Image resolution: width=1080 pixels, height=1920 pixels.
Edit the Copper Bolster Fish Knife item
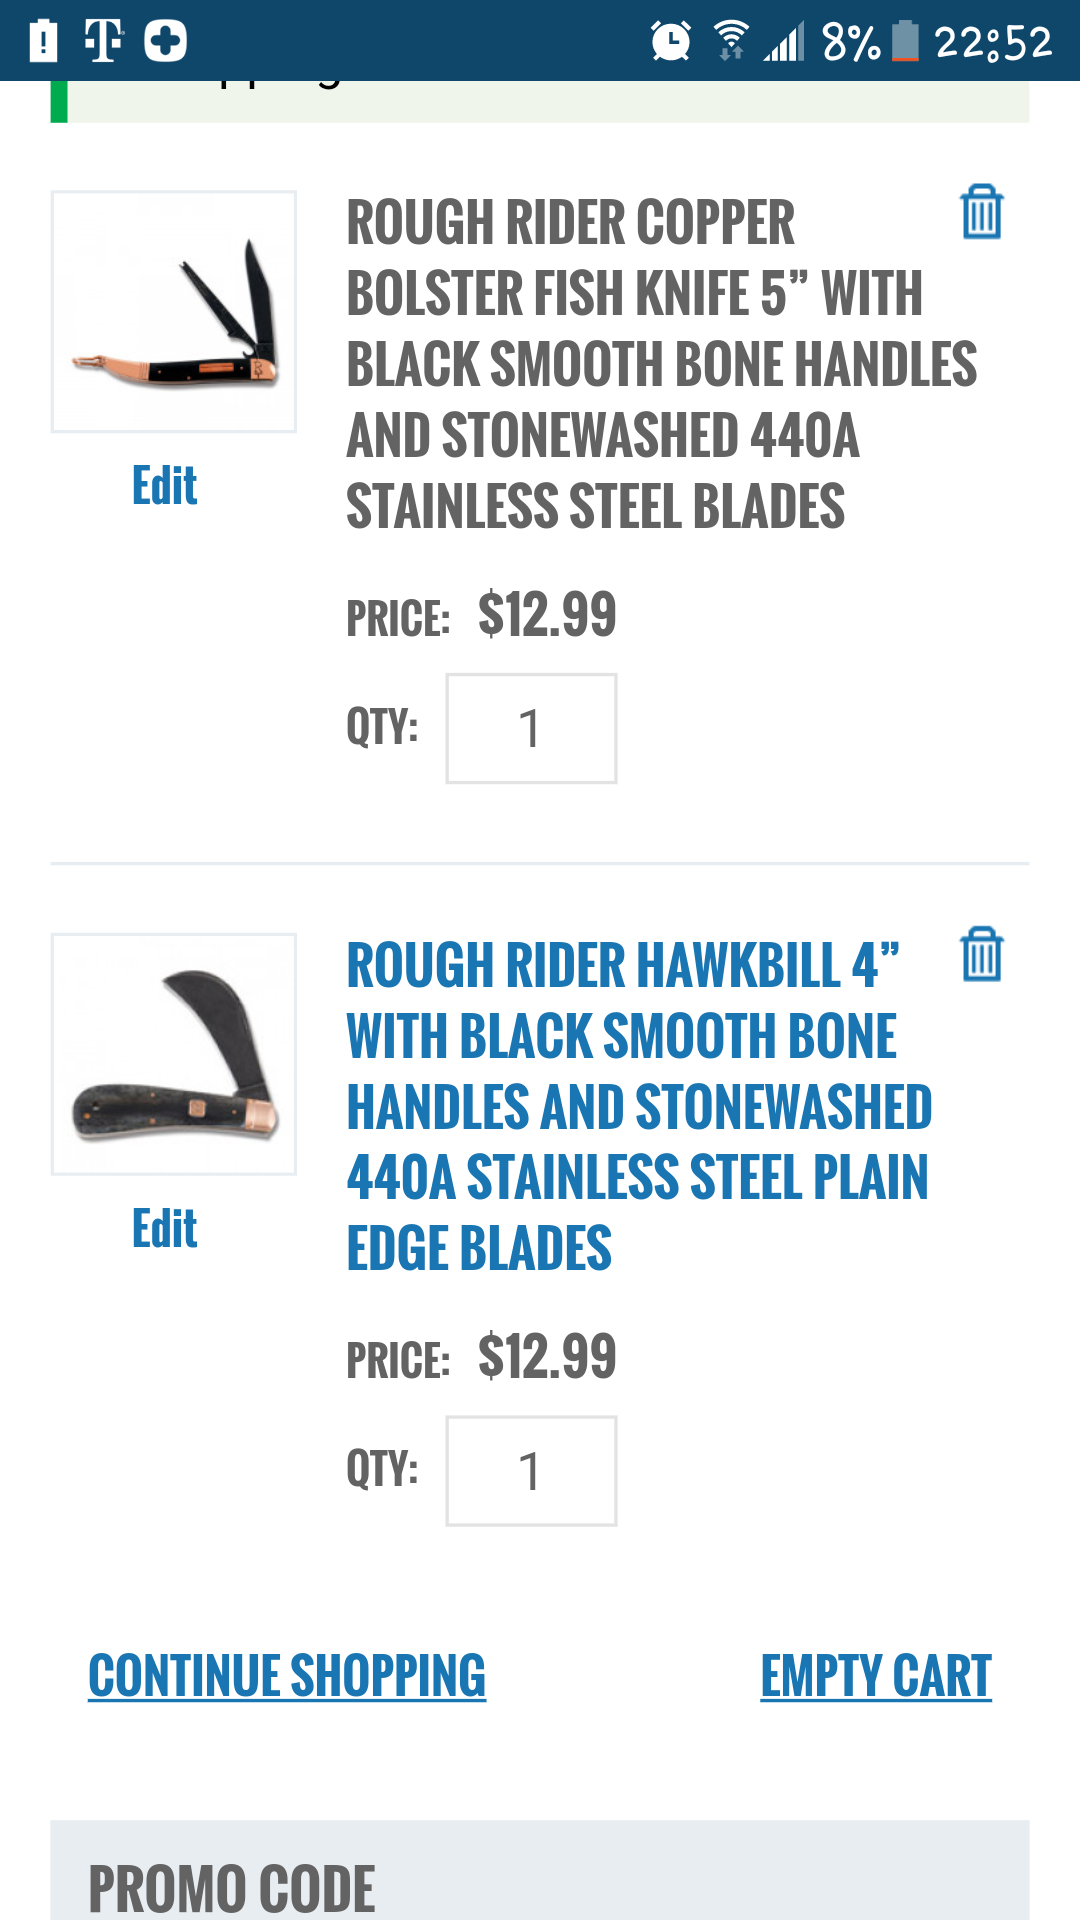pyautogui.click(x=165, y=486)
